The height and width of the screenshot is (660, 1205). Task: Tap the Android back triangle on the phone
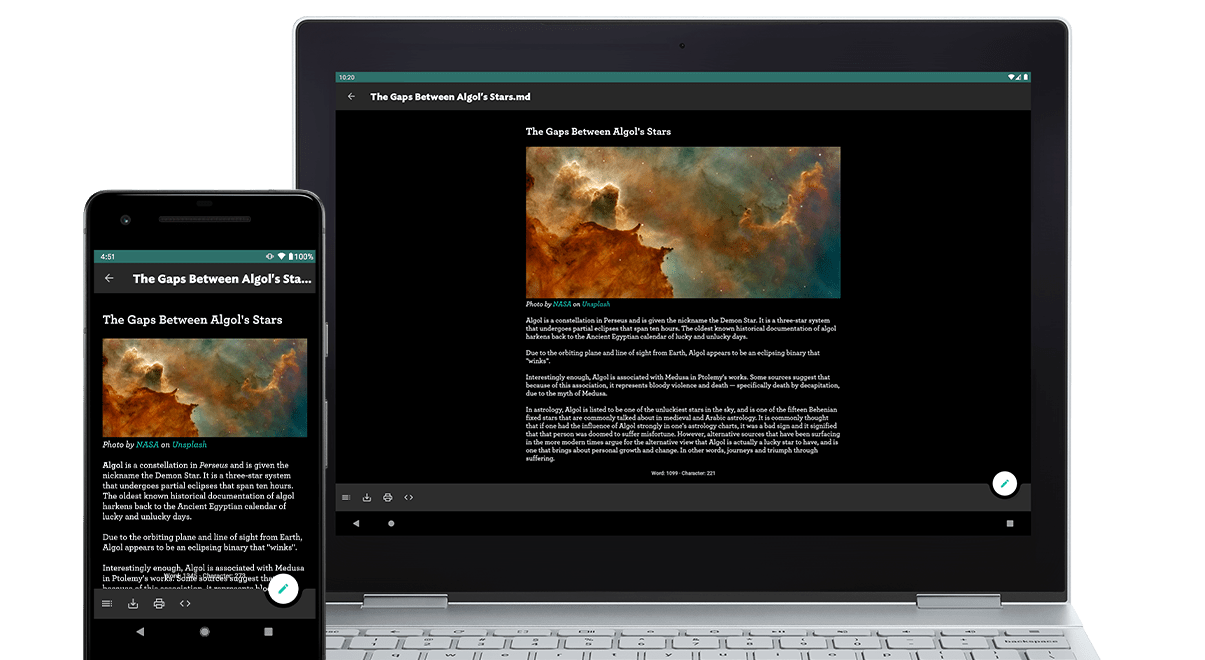[140, 632]
